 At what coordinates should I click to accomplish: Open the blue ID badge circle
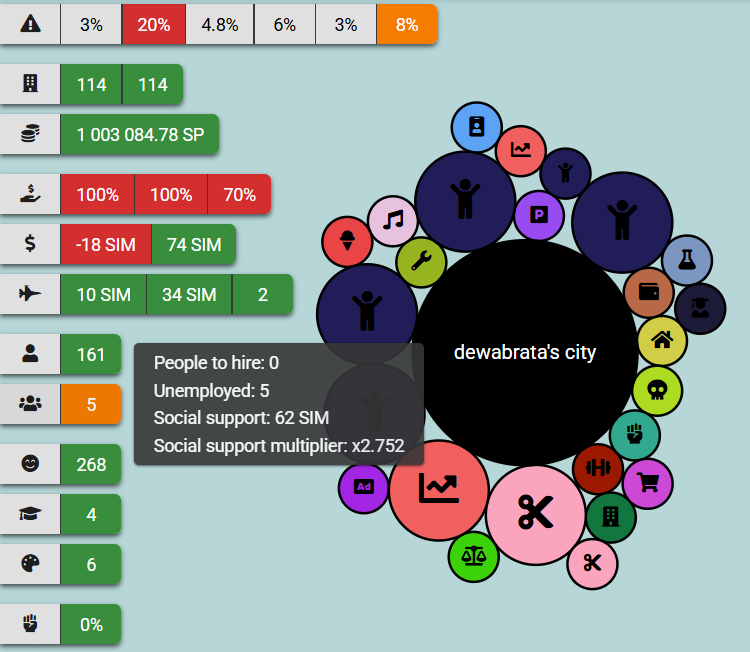(x=476, y=127)
